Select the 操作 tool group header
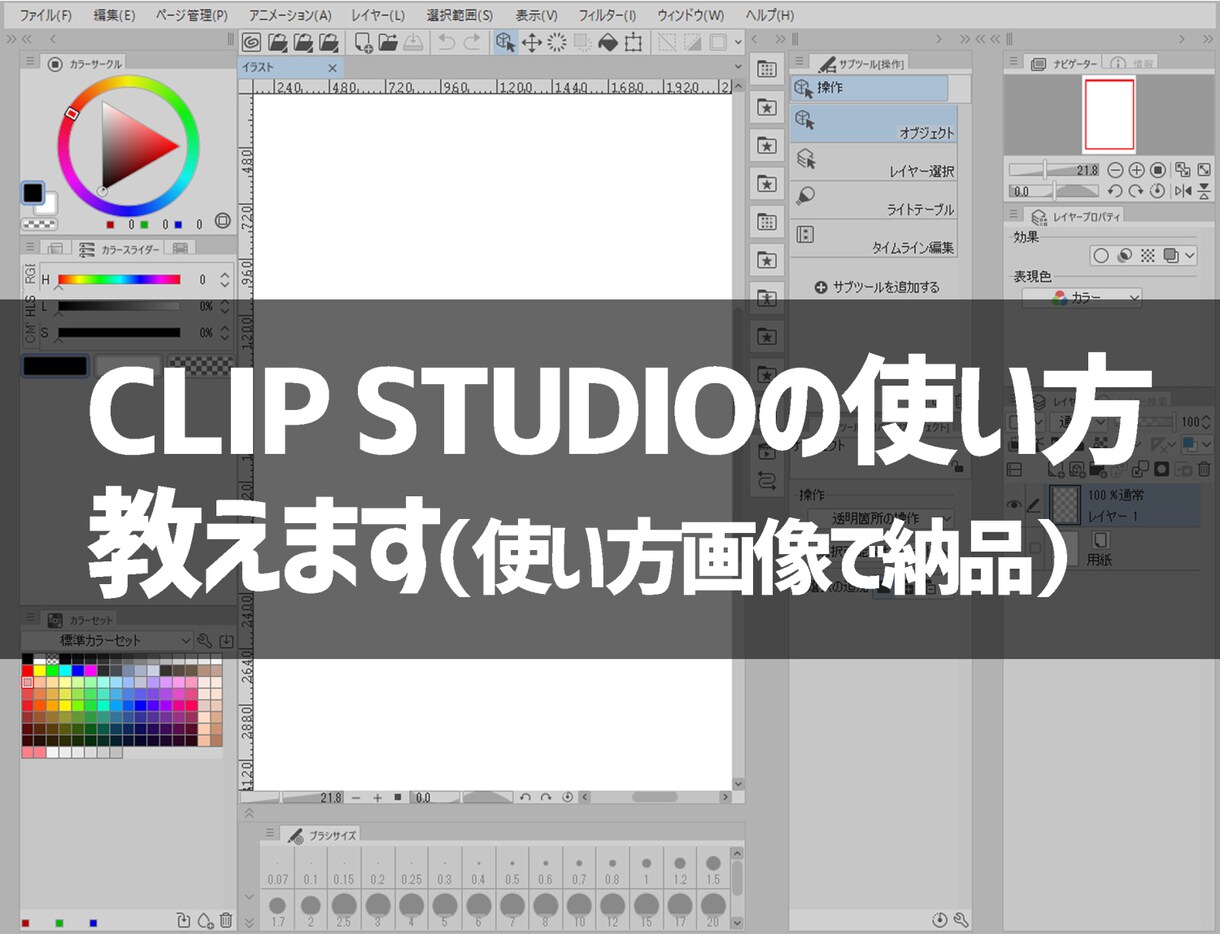 (x=869, y=88)
